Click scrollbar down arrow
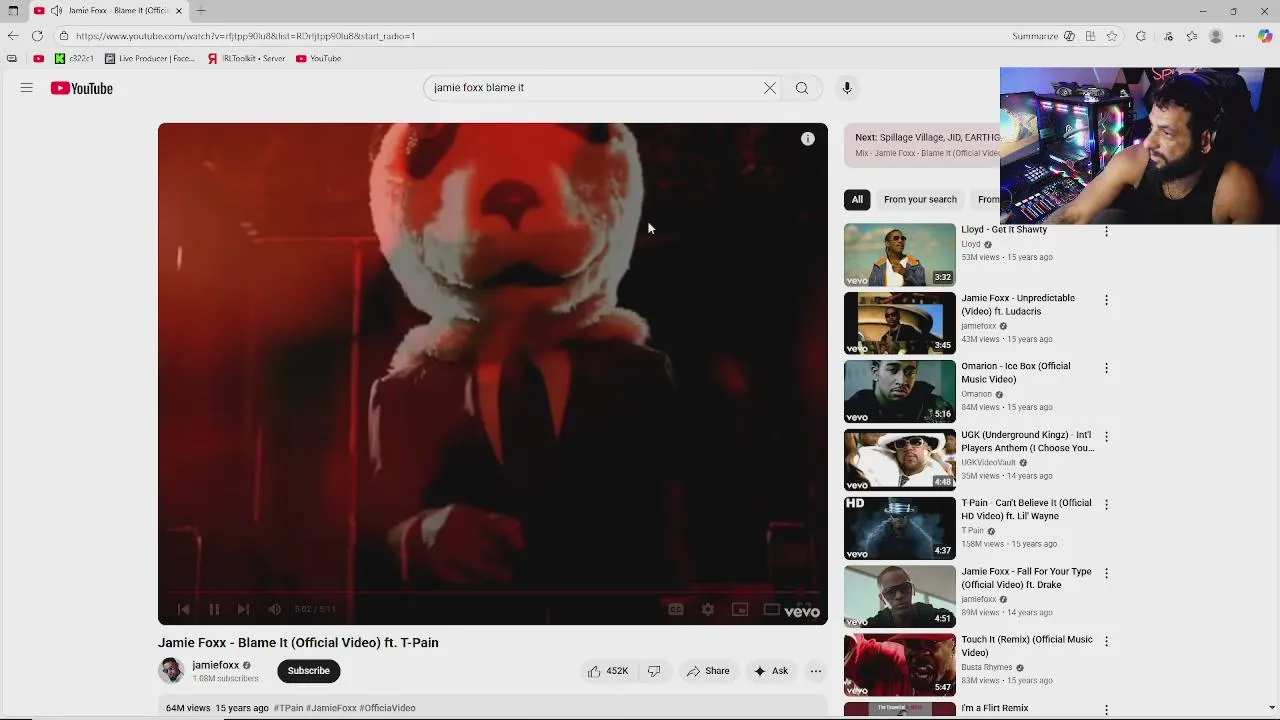Screen dimensions: 1280x720 [1272, 708]
